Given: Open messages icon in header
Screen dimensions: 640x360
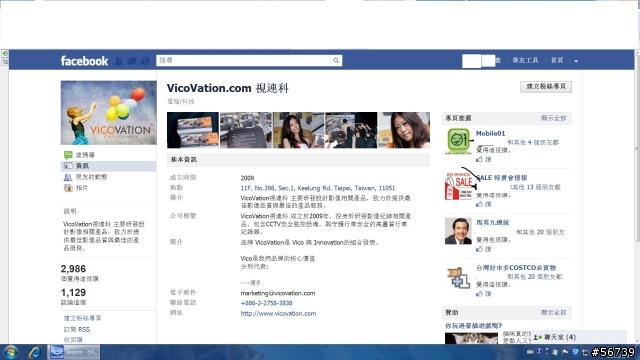Looking at the screenshot, I should (x=132, y=61).
